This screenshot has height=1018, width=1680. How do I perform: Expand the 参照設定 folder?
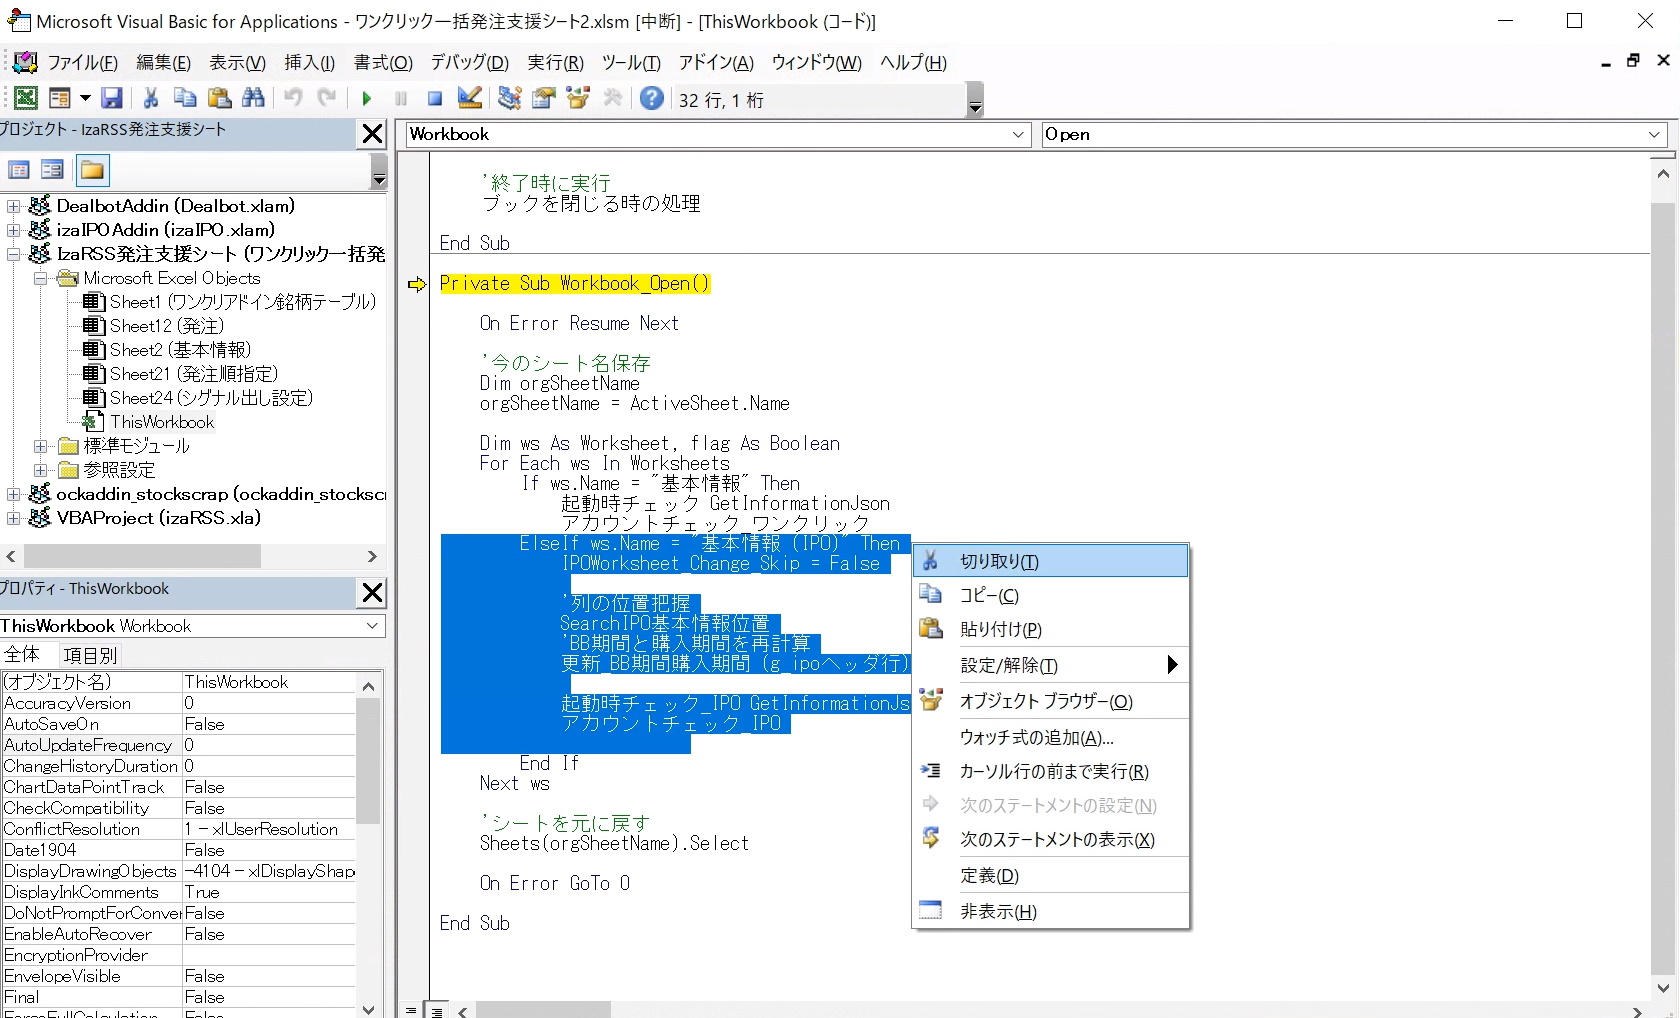(41, 470)
